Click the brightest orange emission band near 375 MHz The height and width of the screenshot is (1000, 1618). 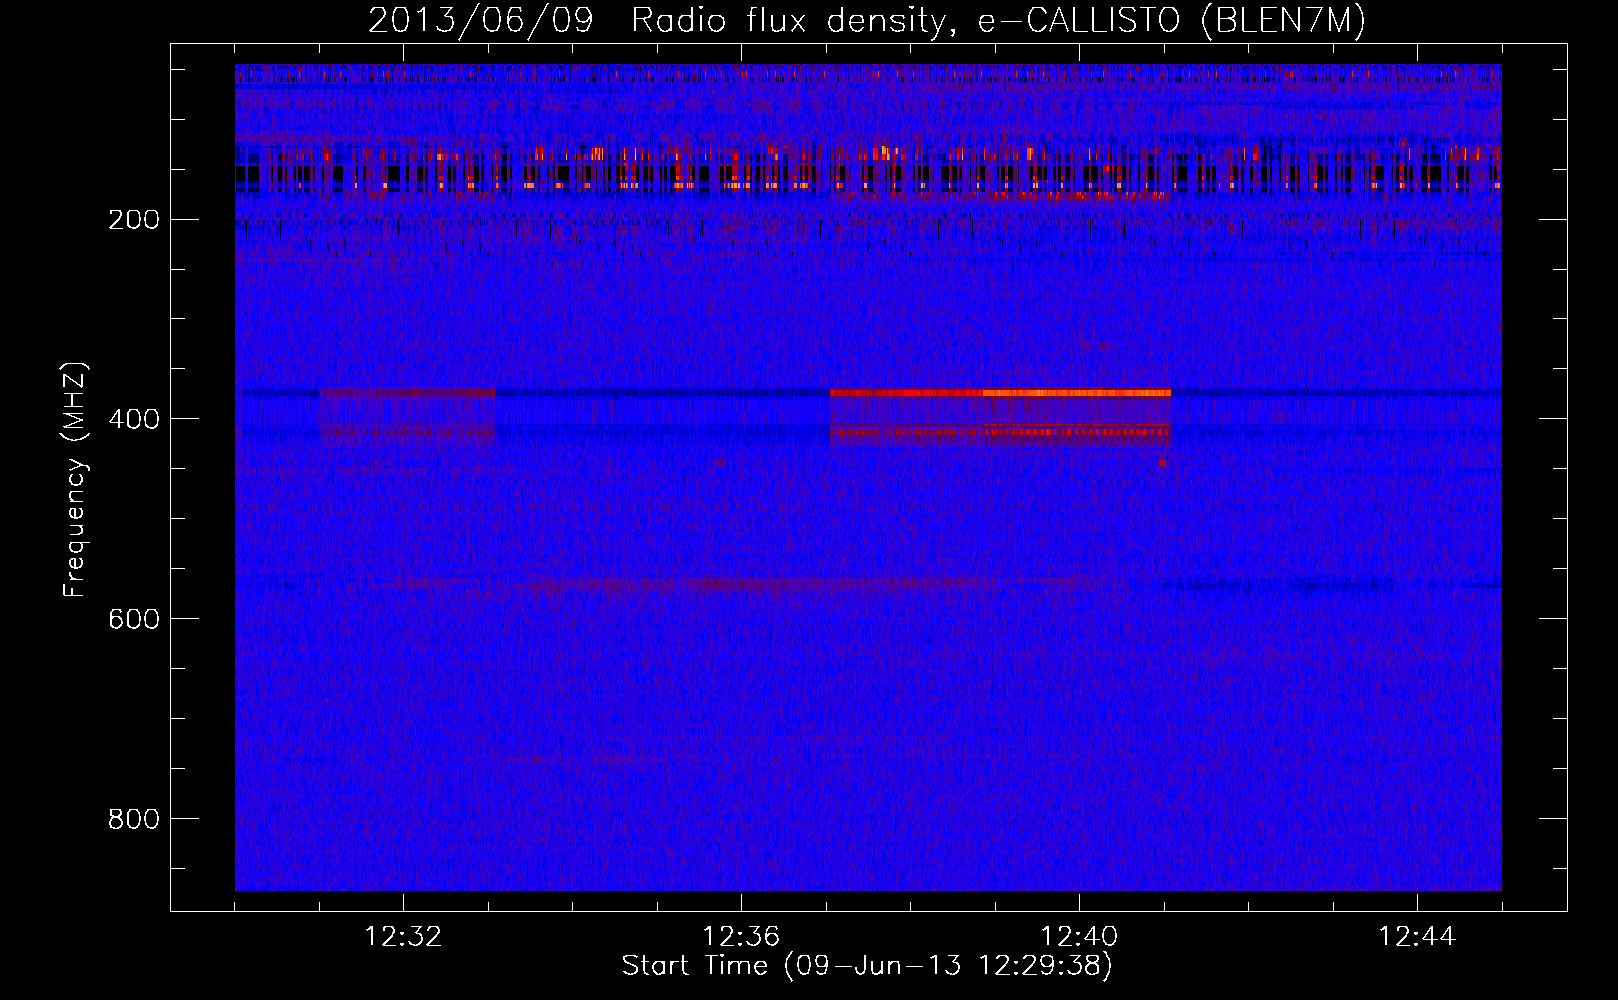point(1077,393)
